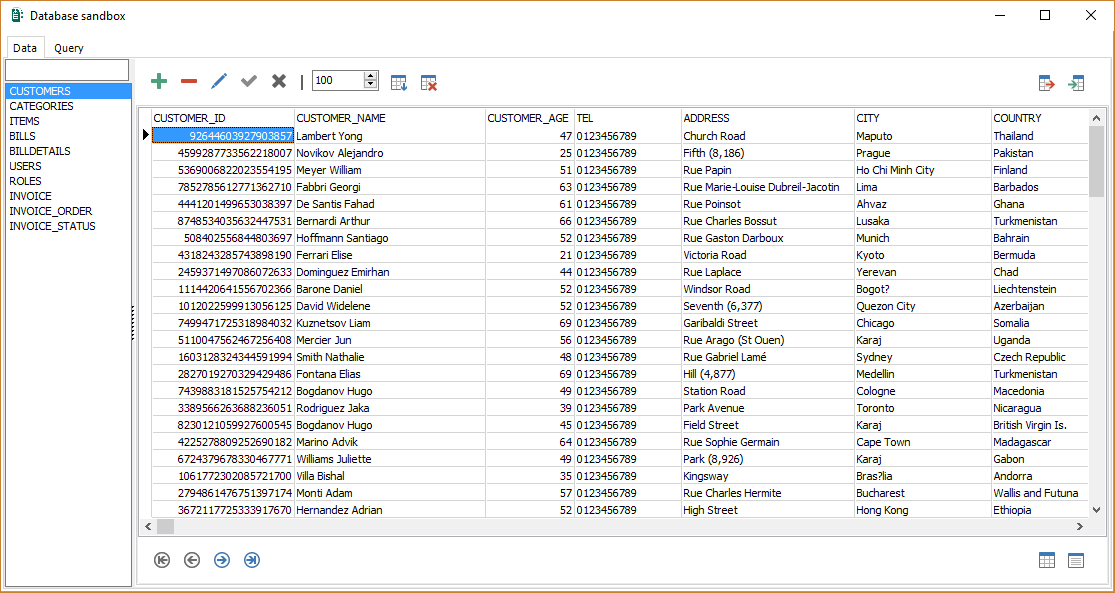Export the CUSTOMERS table data
Screen dimensions: 1115x593
pyautogui.click(x=1047, y=83)
